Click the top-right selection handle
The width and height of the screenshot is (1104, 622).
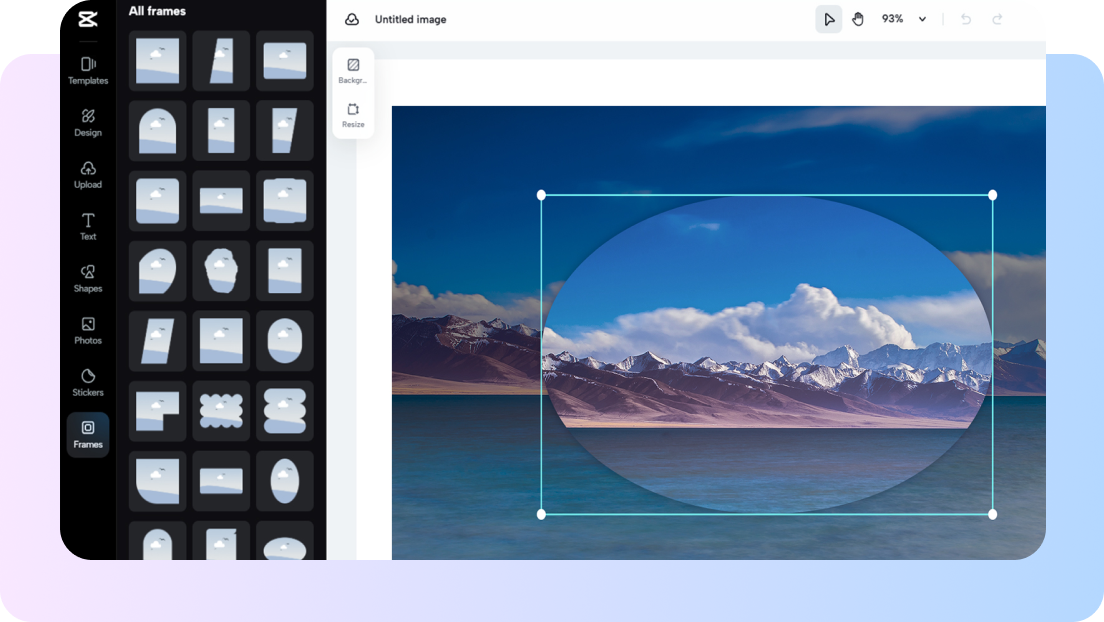[993, 195]
